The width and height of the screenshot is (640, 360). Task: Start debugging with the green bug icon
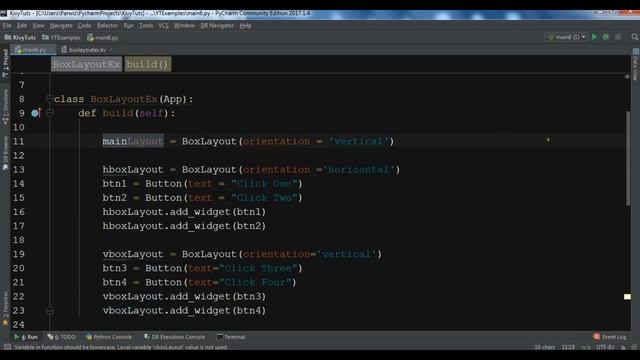click(606, 37)
